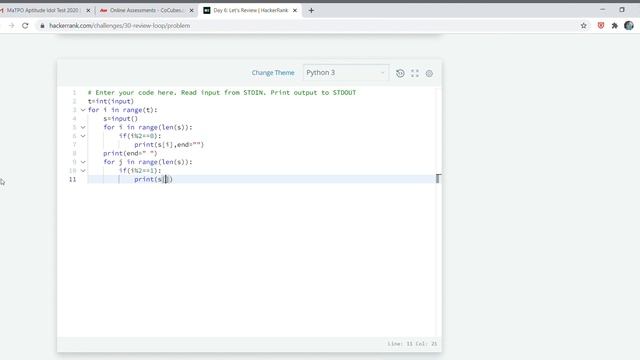
Task: Click the 's=input()' code line
Action: (120, 119)
